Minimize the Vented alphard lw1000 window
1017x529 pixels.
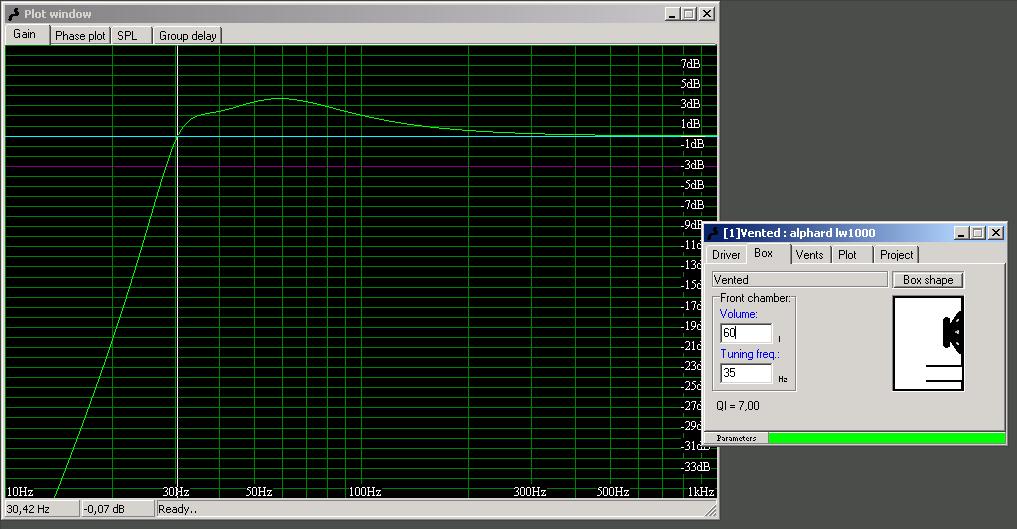(961, 233)
